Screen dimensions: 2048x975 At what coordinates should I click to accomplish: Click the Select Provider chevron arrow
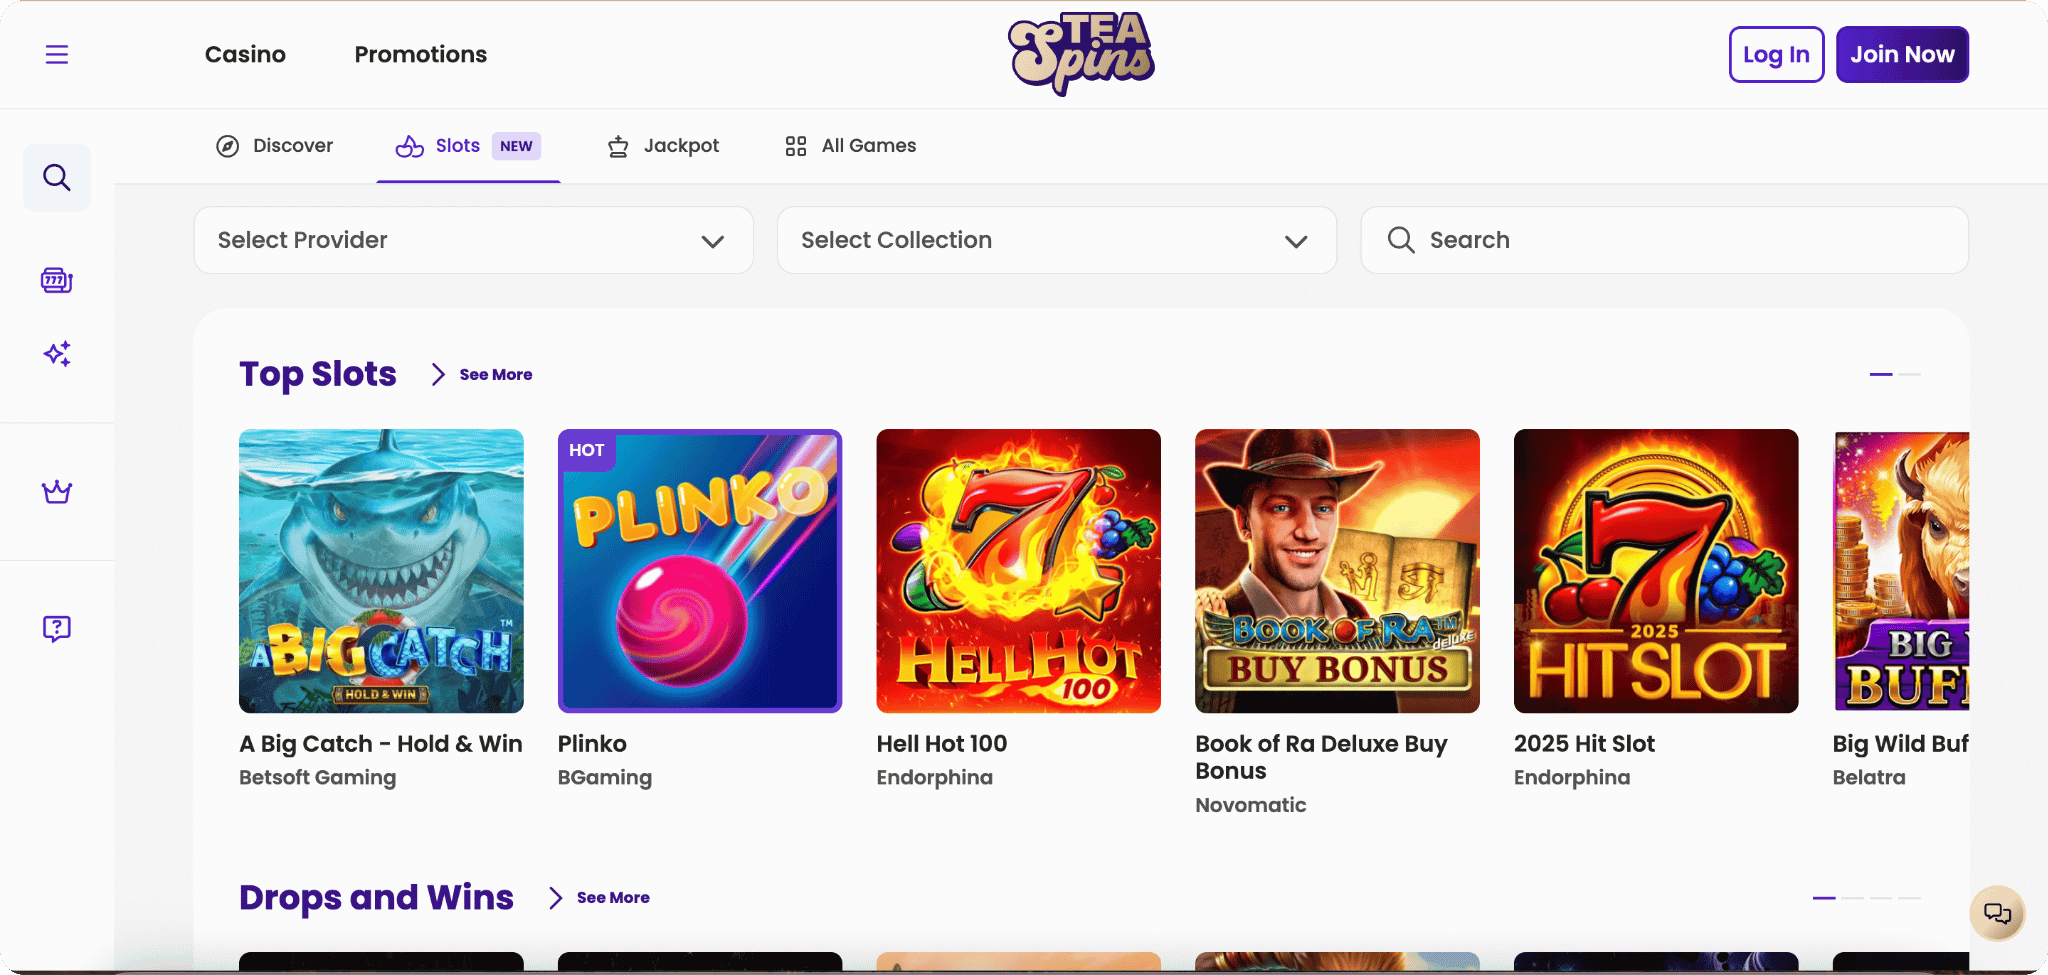(x=713, y=241)
